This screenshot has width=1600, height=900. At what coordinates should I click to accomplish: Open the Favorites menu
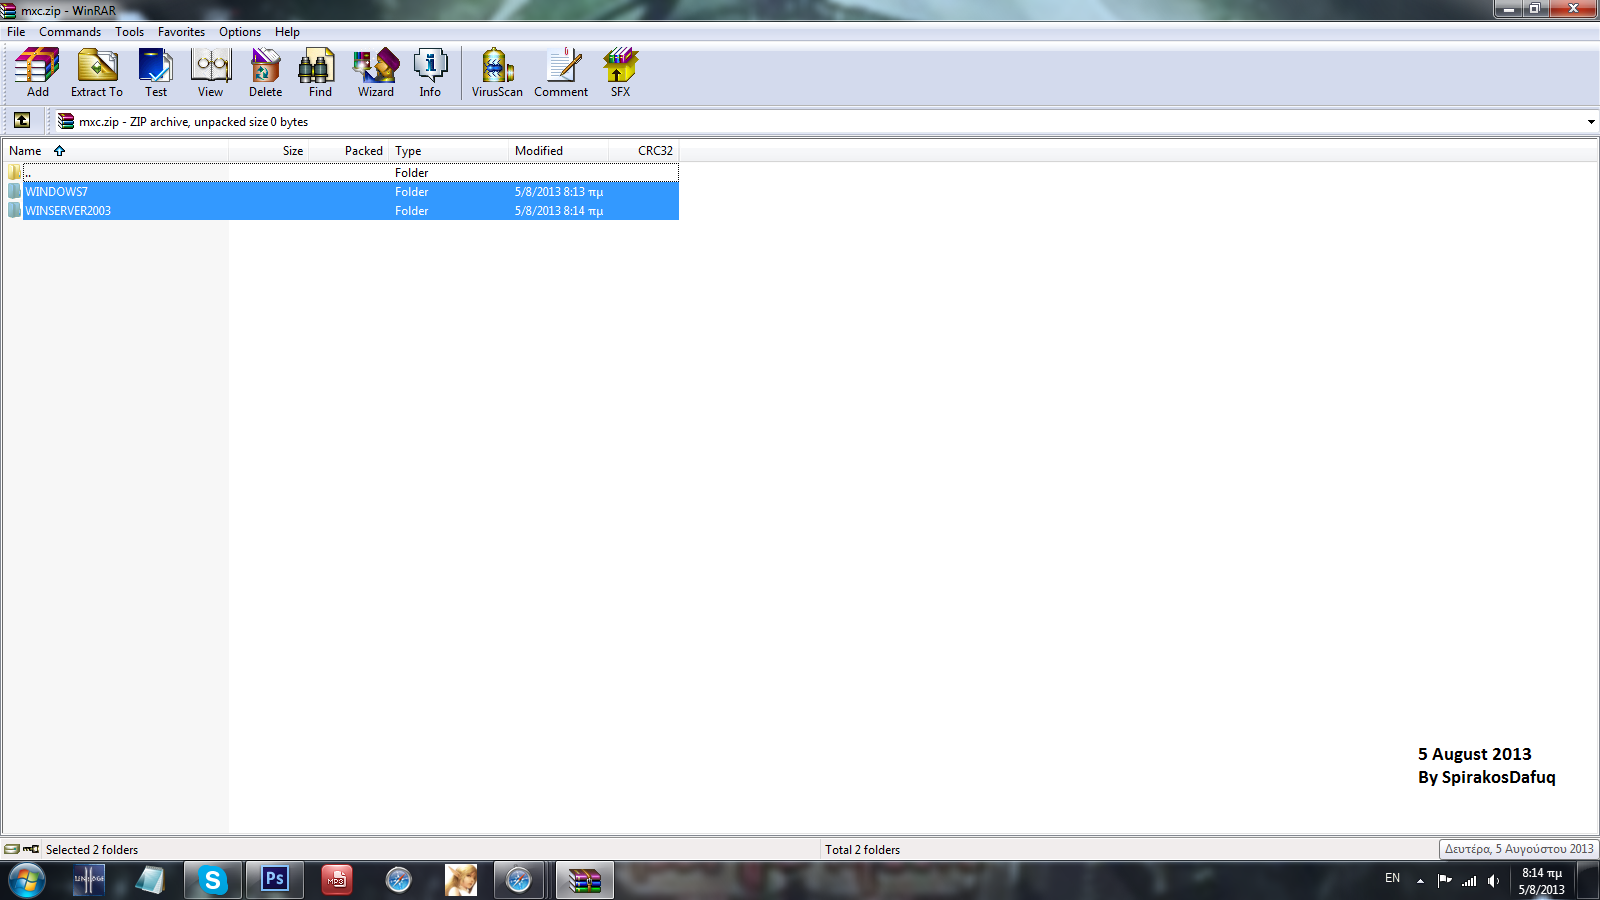pyautogui.click(x=181, y=32)
